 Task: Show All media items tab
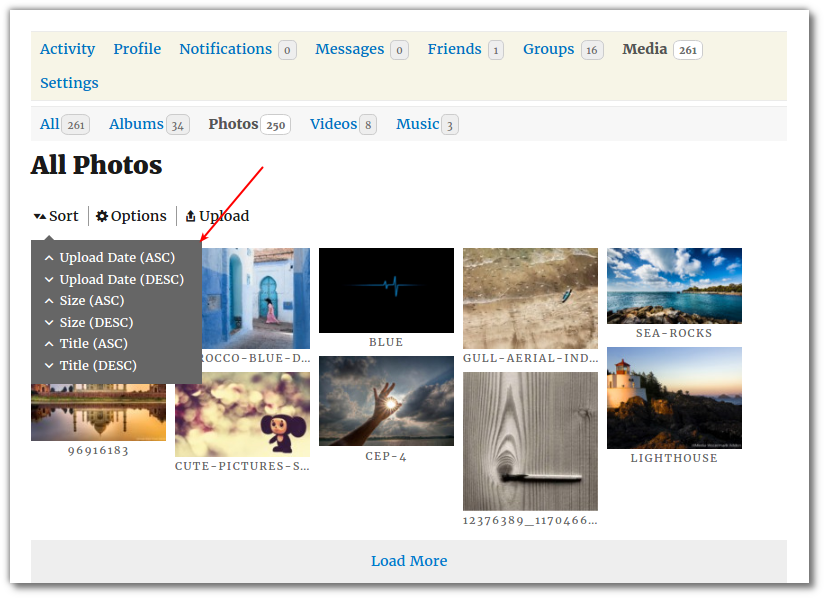click(x=49, y=124)
